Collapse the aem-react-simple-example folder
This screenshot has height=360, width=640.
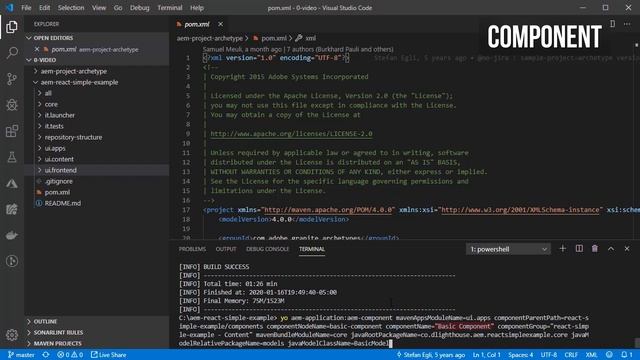pyautogui.click(x=36, y=82)
